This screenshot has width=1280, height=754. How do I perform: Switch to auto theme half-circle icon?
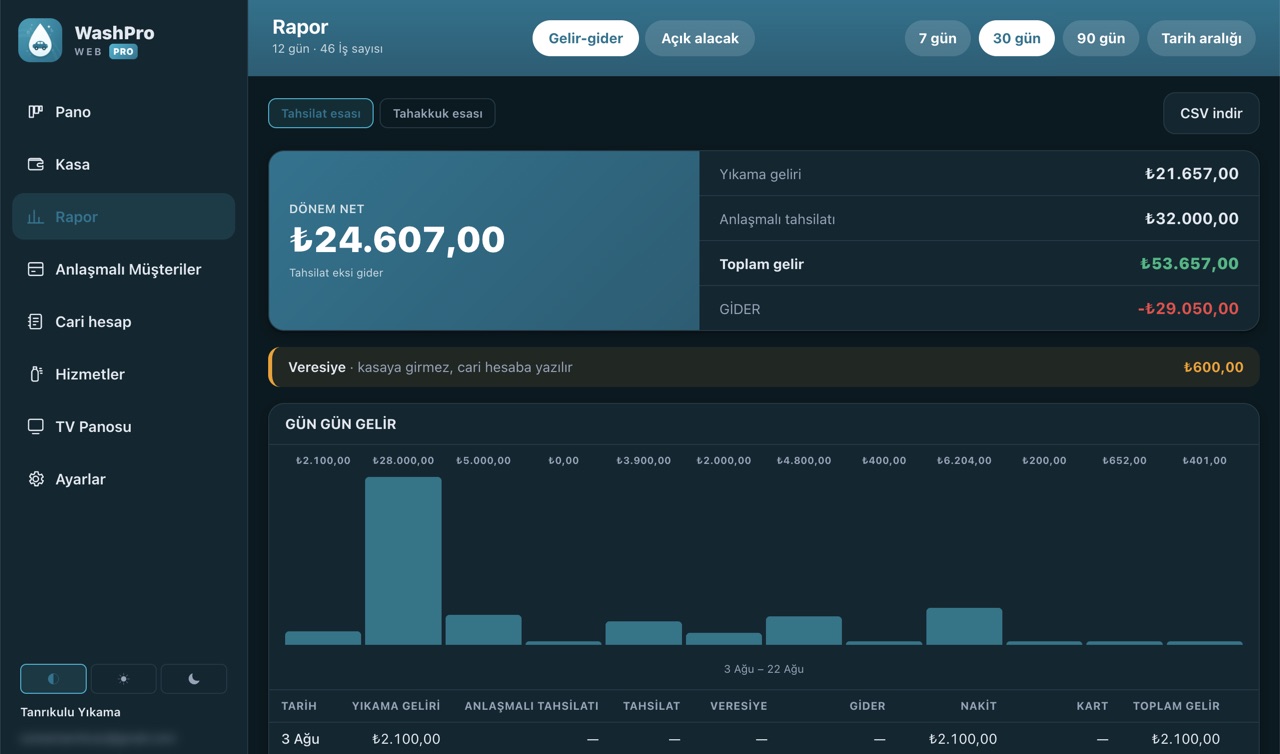point(53,679)
